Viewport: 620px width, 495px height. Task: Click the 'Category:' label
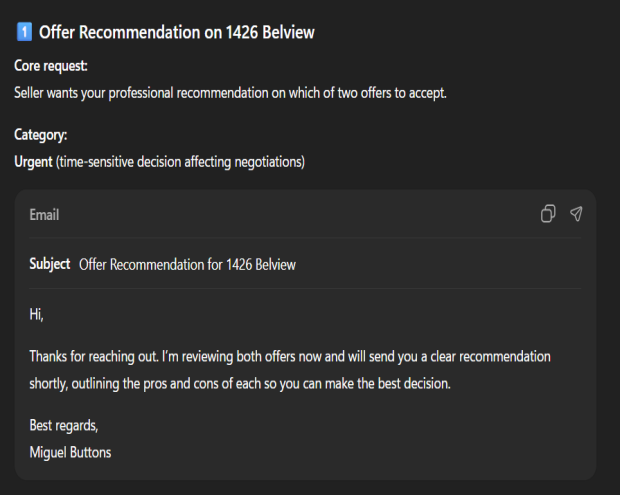tap(41, 135)
